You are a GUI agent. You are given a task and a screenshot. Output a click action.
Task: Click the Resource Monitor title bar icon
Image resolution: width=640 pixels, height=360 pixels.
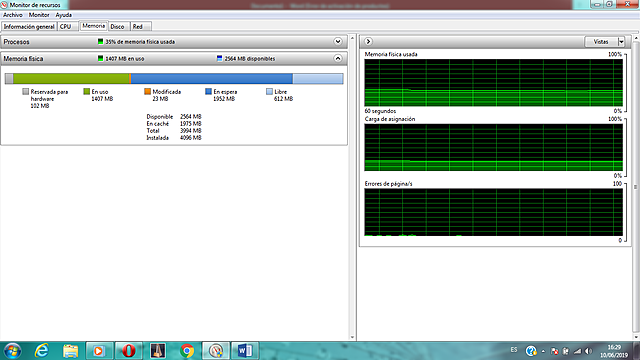pyautogui.click(x=4, y=5)
